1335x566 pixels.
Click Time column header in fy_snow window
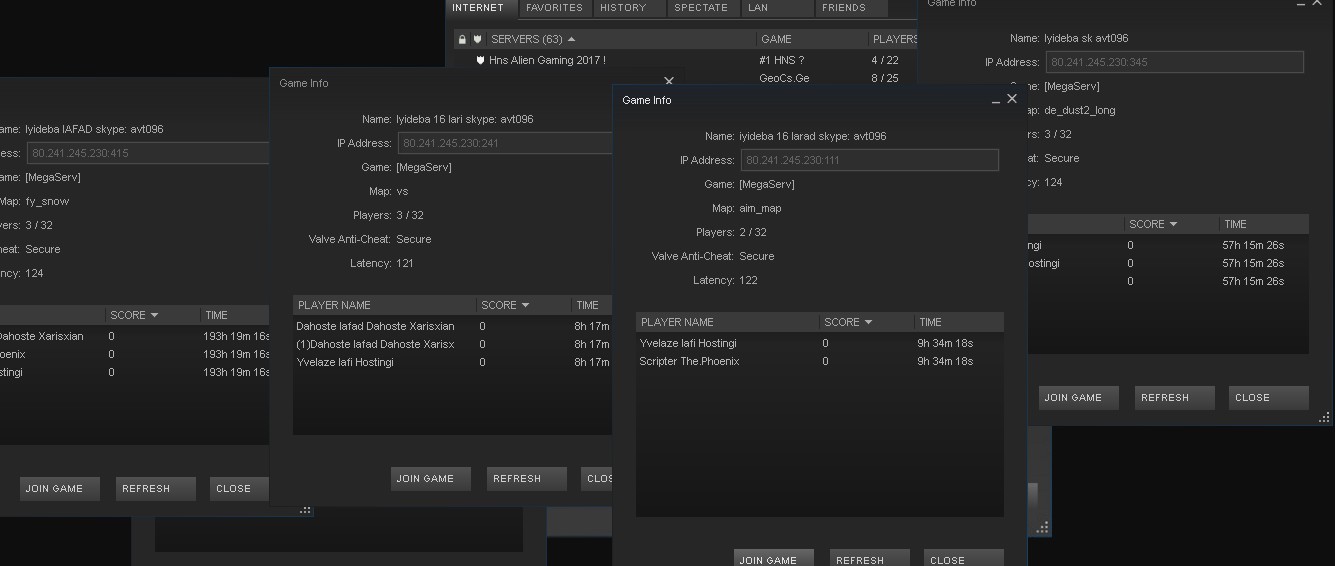tap(234, 315)
